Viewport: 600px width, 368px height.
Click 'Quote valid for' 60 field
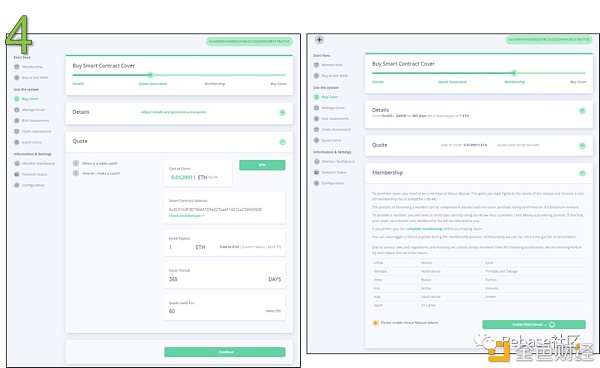225,308
